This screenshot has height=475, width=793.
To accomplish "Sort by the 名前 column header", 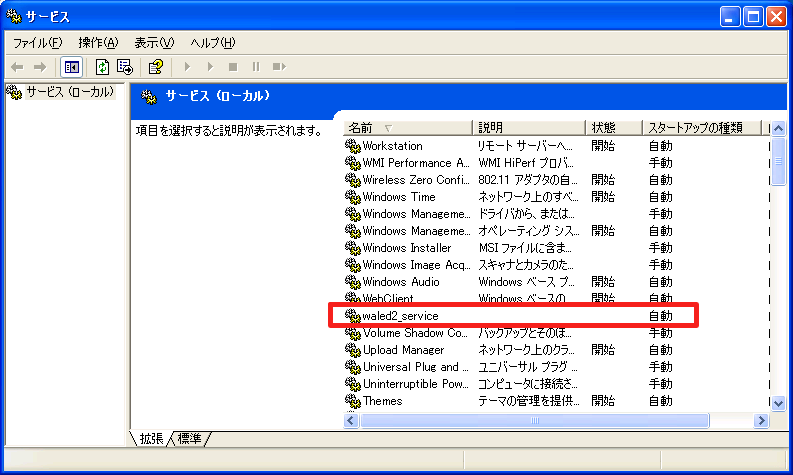I will [x=408, y=127].
